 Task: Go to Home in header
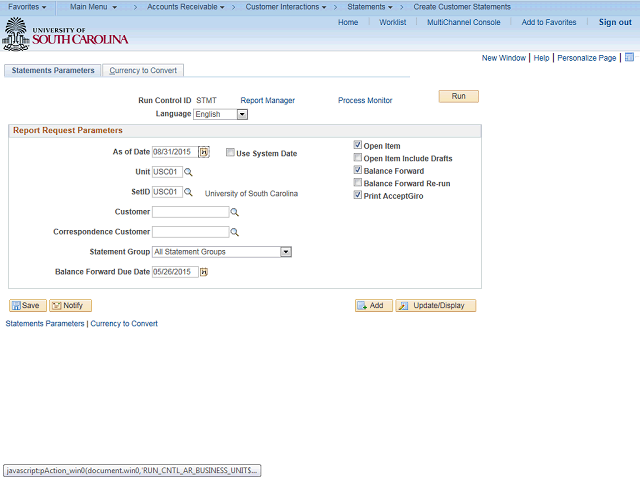pyautogui.click(x=348, y=22)
